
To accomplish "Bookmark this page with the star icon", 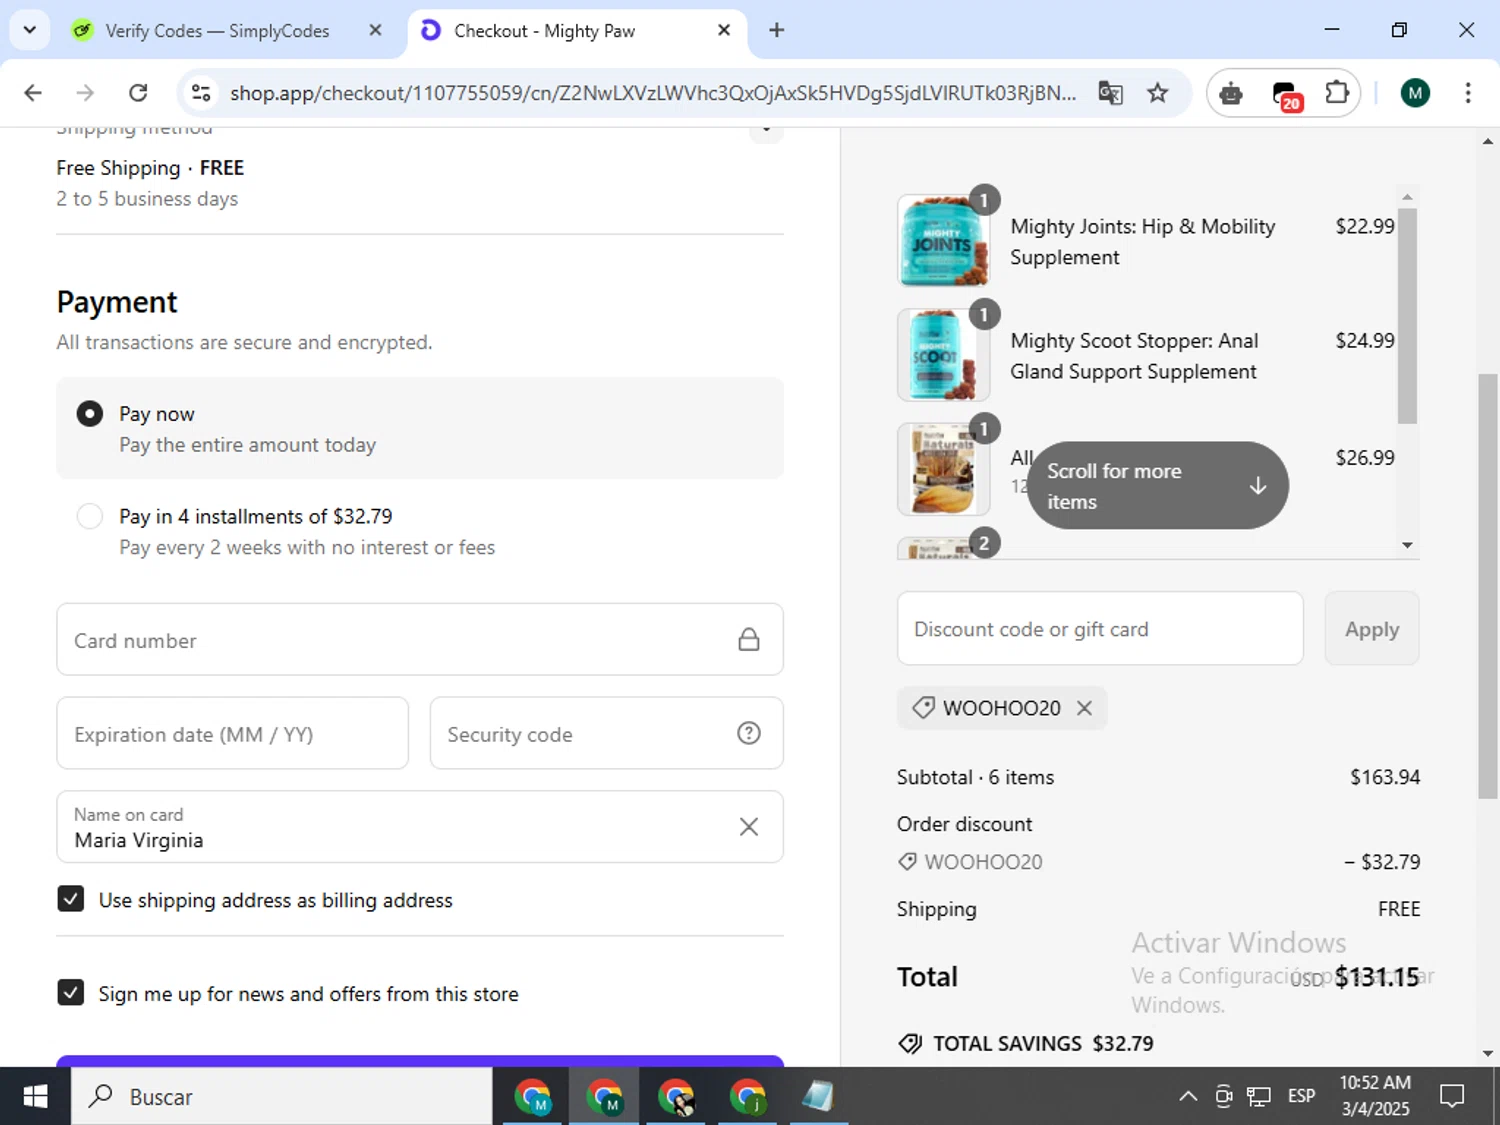I will [1157, 93].
